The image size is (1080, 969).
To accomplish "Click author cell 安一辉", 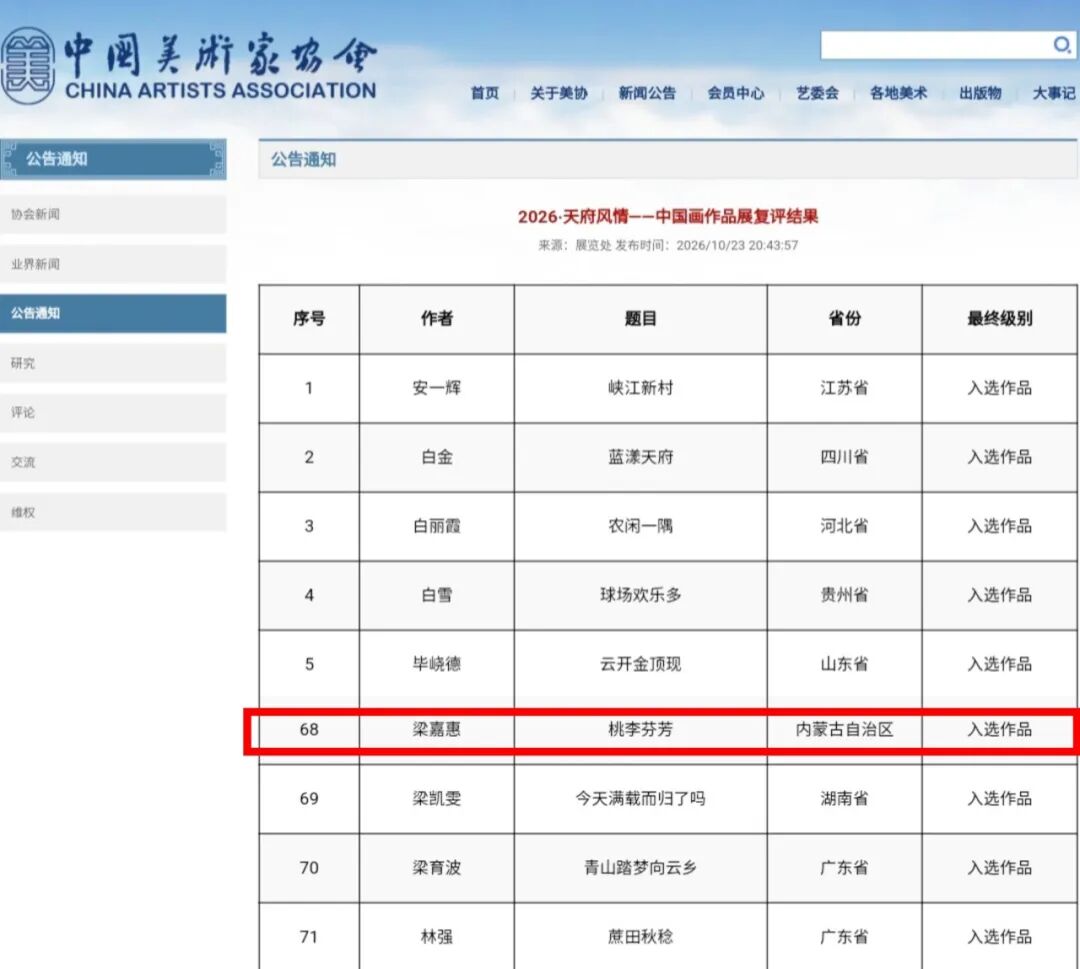I will (437, 388).
